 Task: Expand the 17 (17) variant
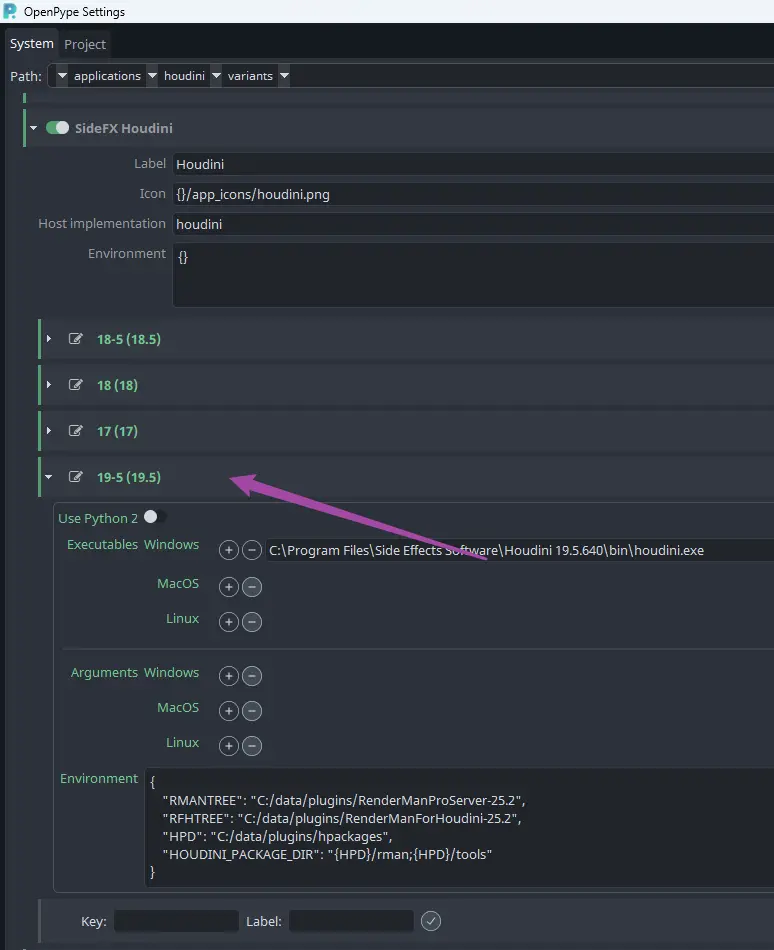coord(49,431)
